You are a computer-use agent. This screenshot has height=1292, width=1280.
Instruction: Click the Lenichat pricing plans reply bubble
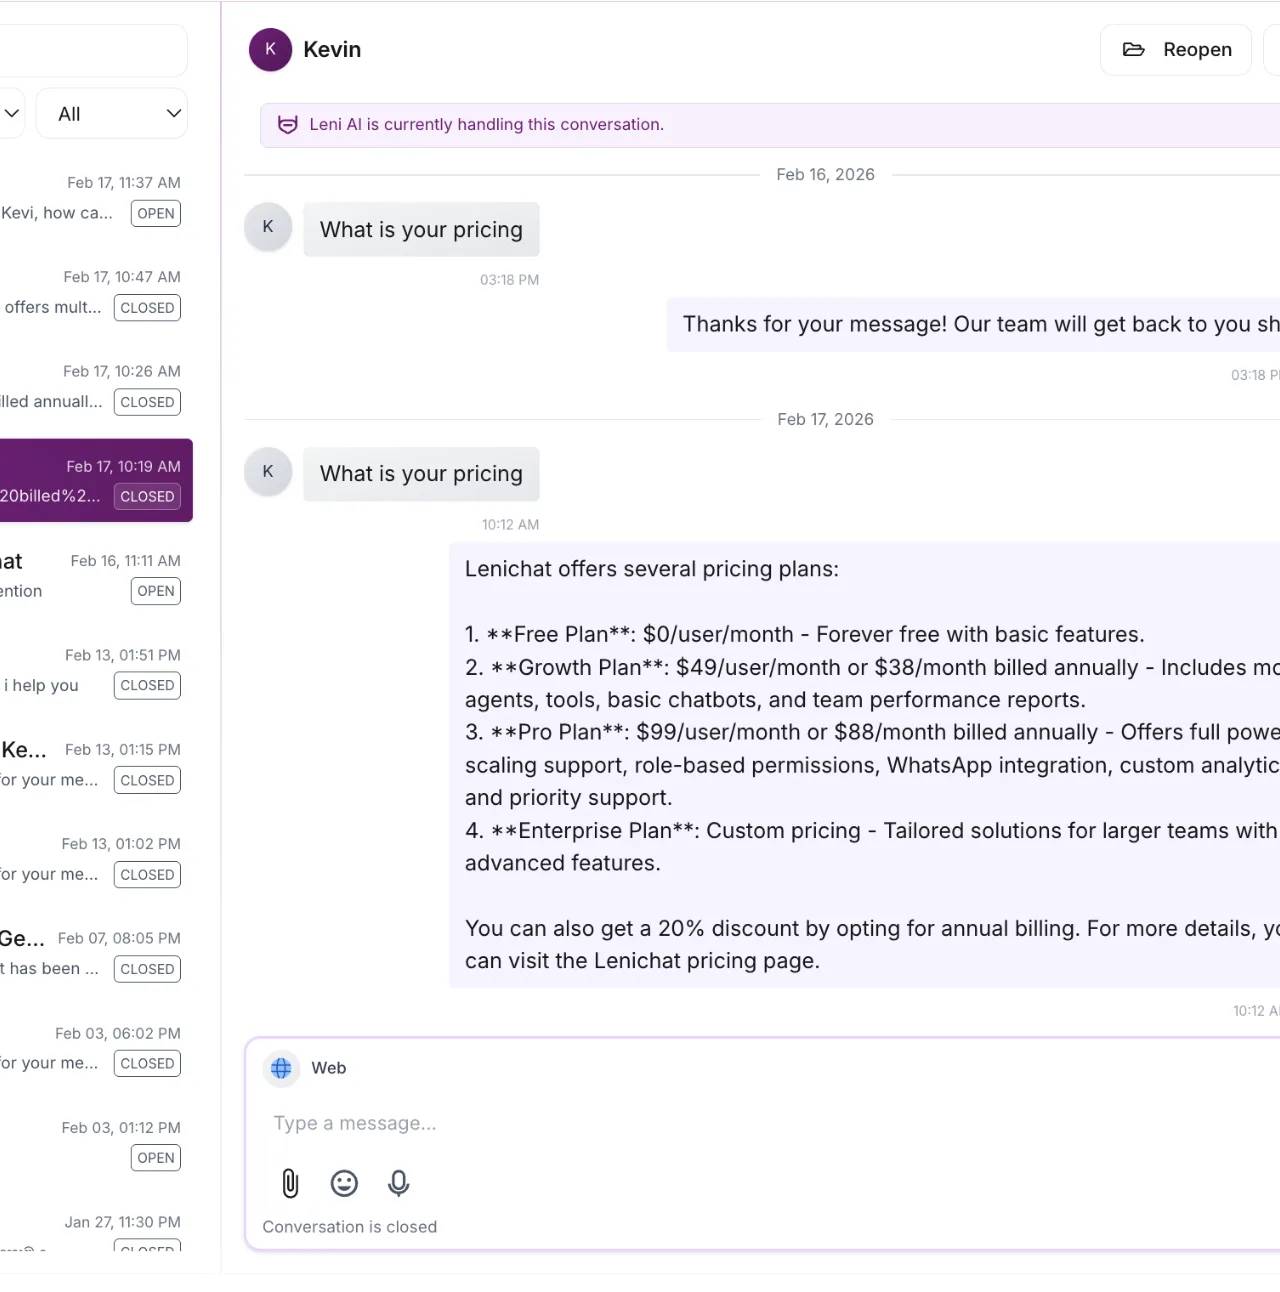[864, 765]
